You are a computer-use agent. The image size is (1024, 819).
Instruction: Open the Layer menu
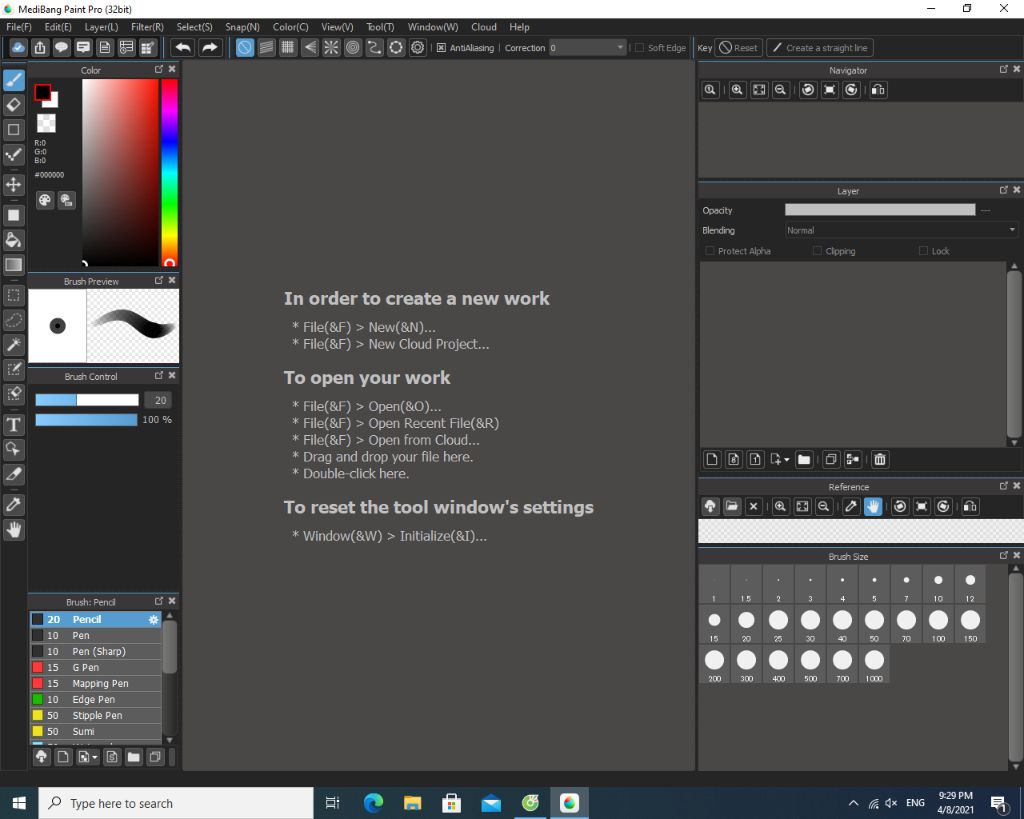click(101, 27)
